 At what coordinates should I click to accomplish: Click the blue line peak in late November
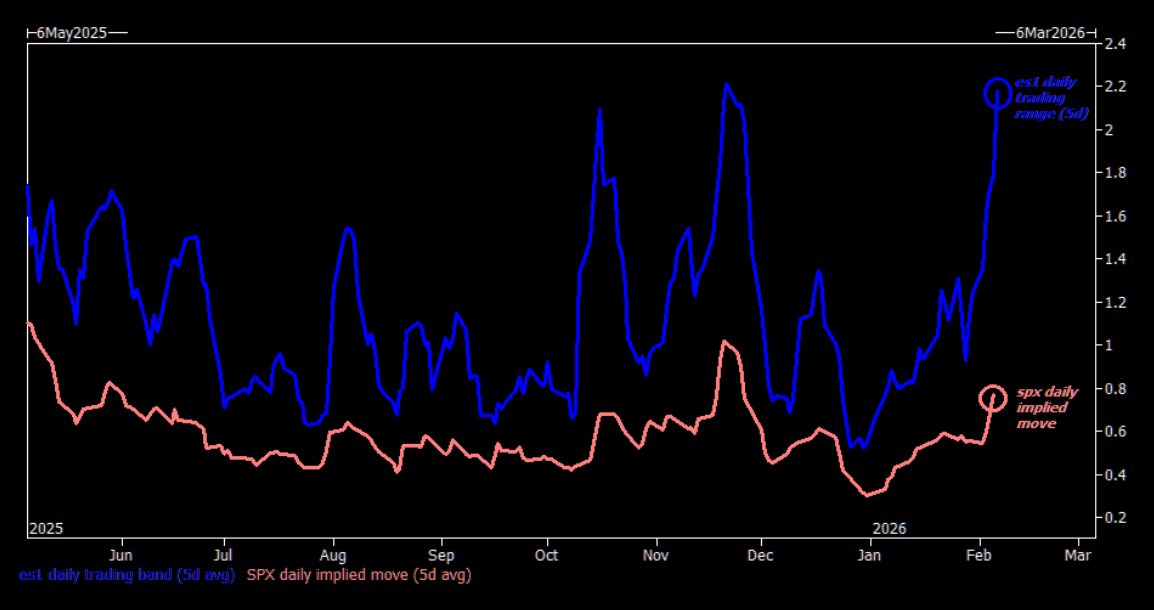click(726, 85)
